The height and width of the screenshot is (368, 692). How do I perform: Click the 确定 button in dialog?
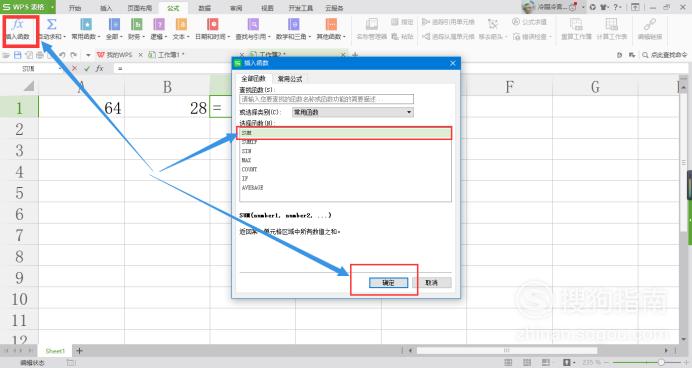point(388,283)
